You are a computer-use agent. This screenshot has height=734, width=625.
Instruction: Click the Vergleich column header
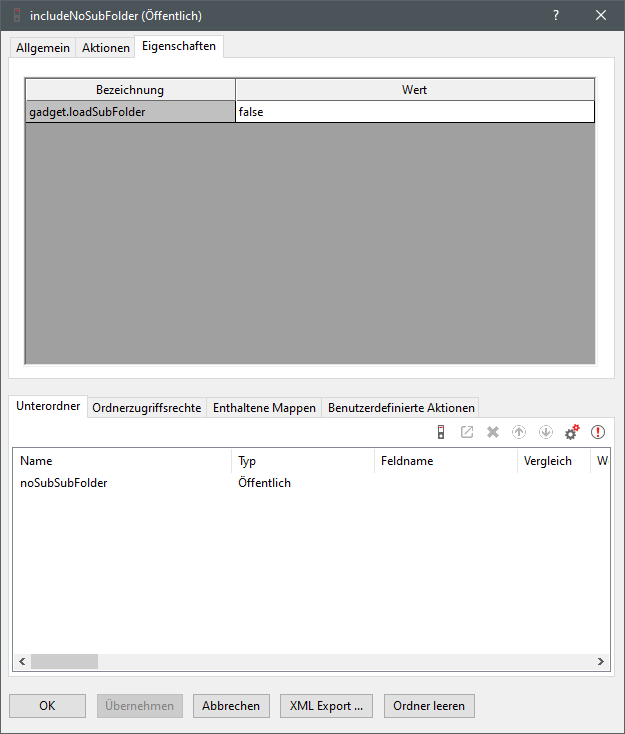point(553,461)
